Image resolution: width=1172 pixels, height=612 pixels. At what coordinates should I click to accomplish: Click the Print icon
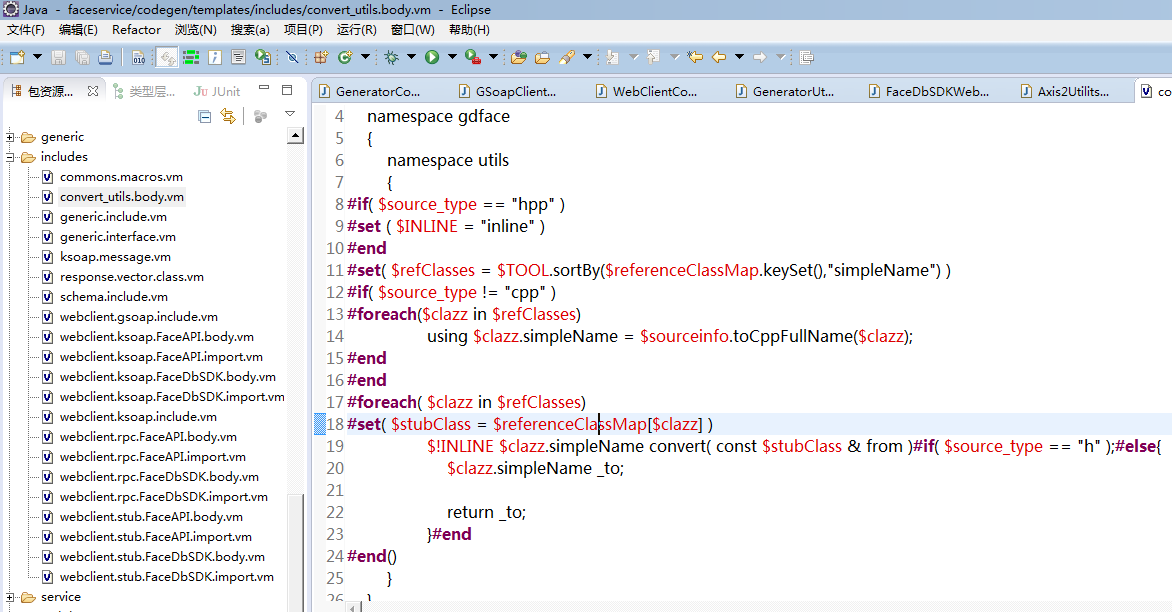pyautogui.click(x=106, y=58)
